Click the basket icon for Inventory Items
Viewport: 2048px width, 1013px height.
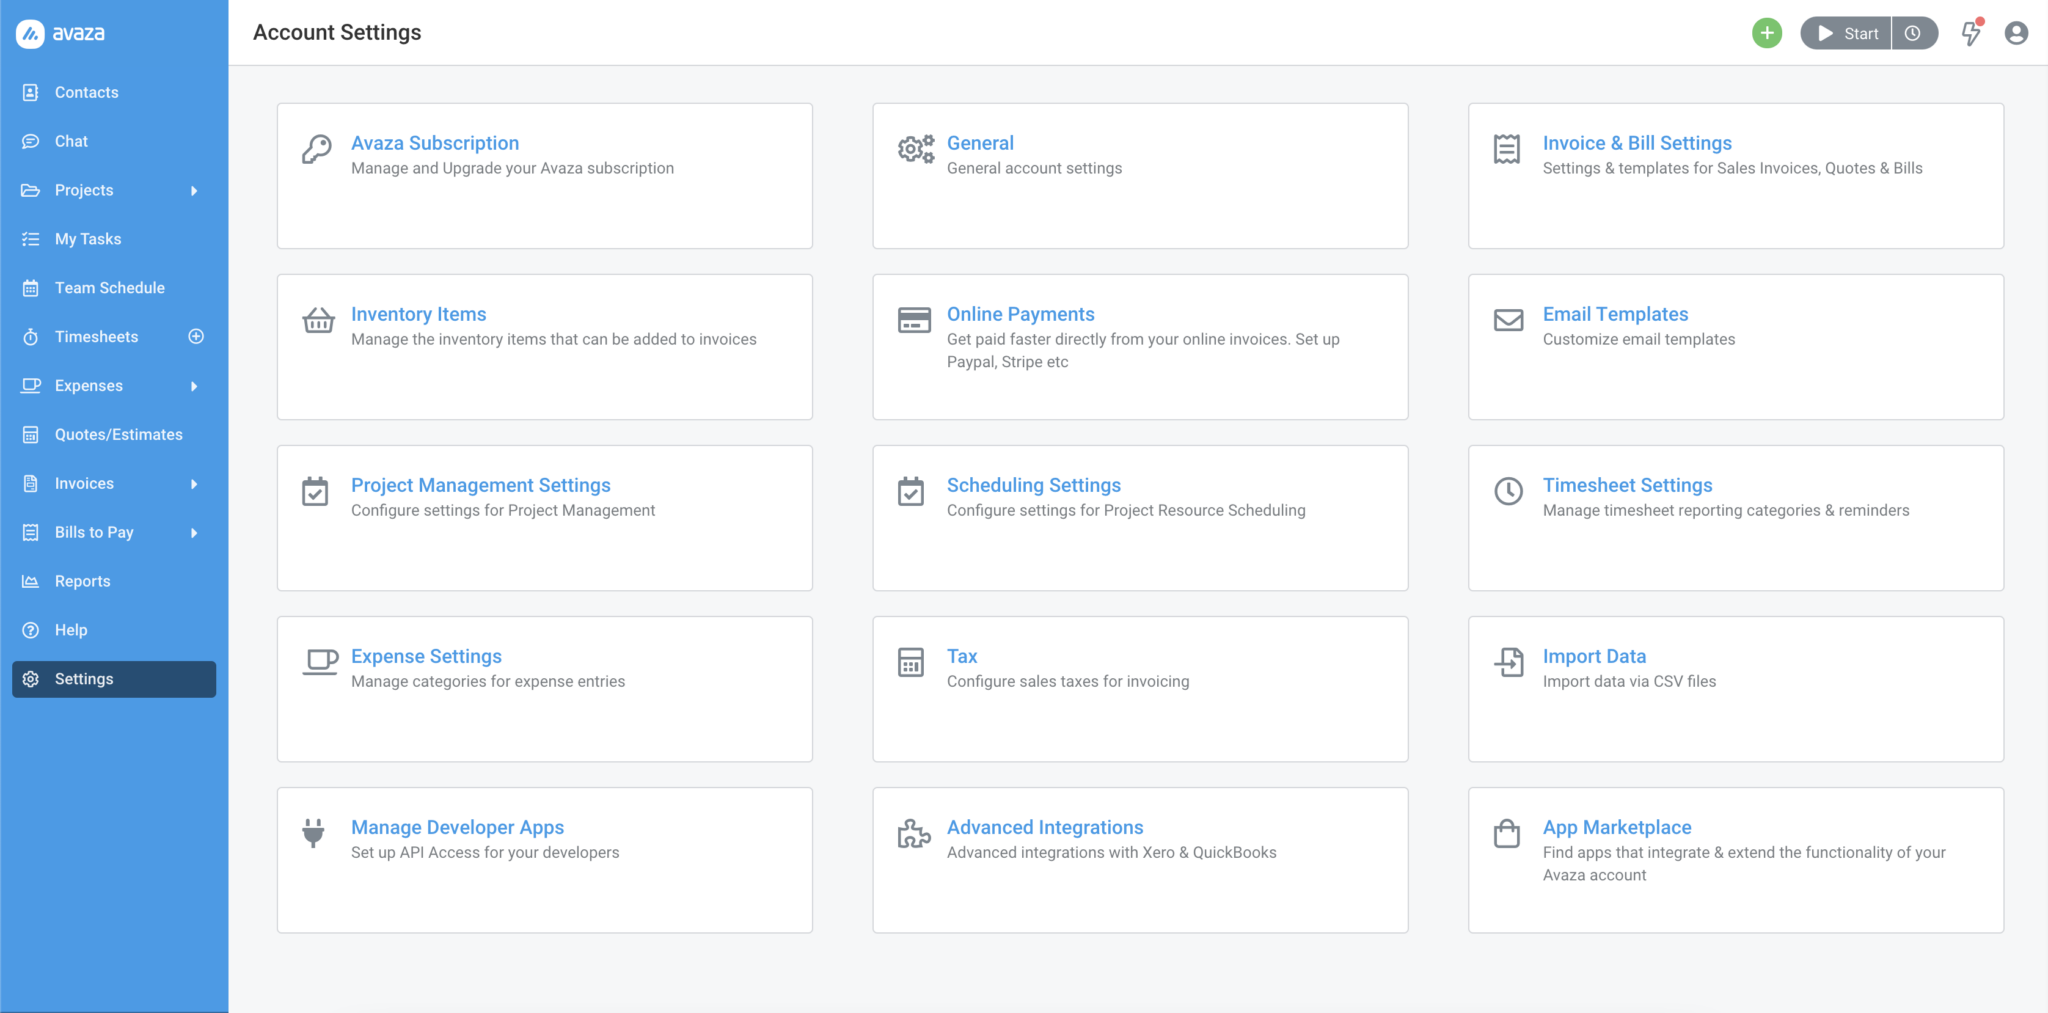point(318,320)
